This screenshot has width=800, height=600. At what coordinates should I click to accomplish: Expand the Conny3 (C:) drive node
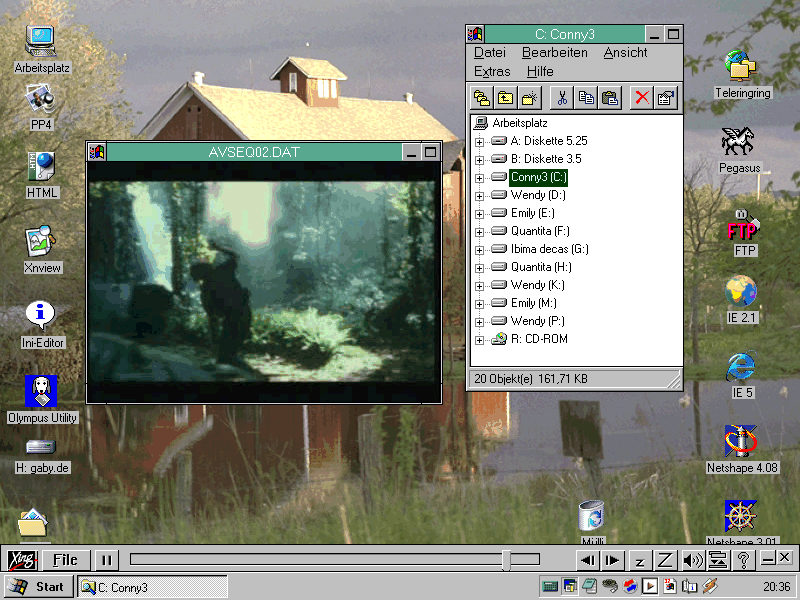click(480, 177)
